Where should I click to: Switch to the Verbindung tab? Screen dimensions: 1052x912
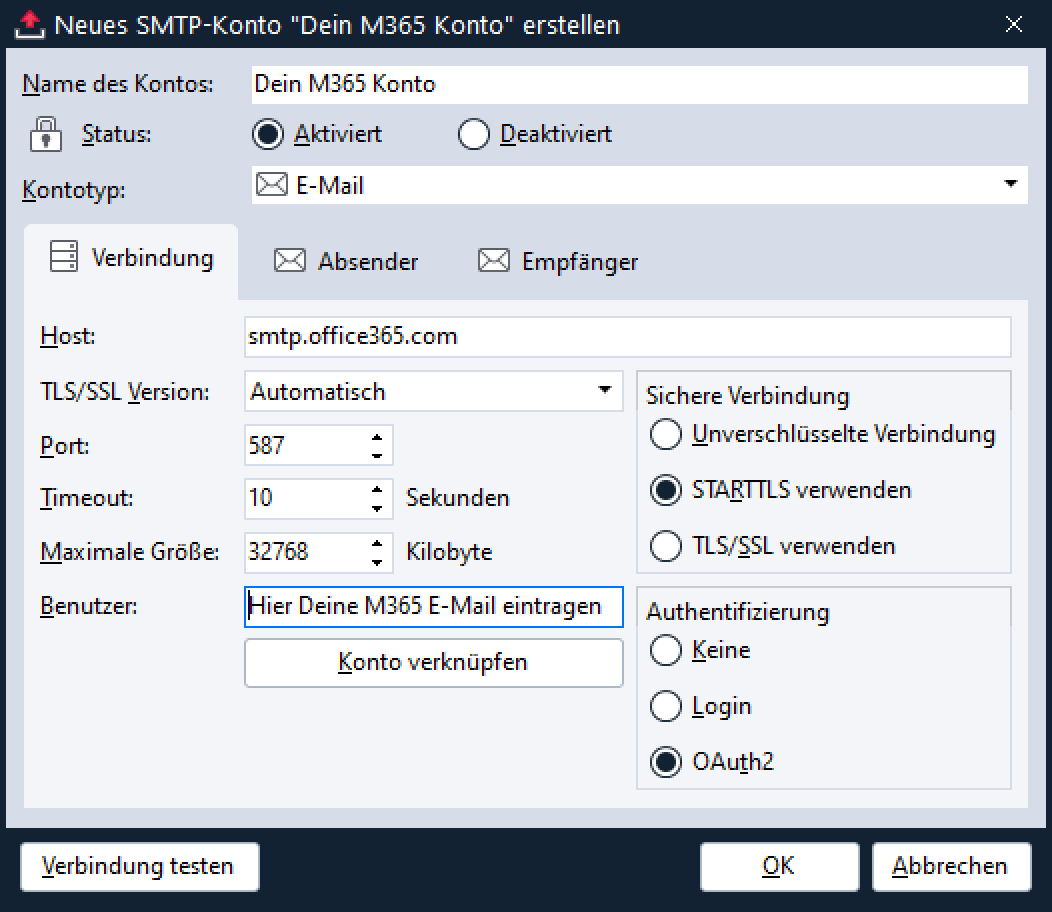click(x=132, y=259)
